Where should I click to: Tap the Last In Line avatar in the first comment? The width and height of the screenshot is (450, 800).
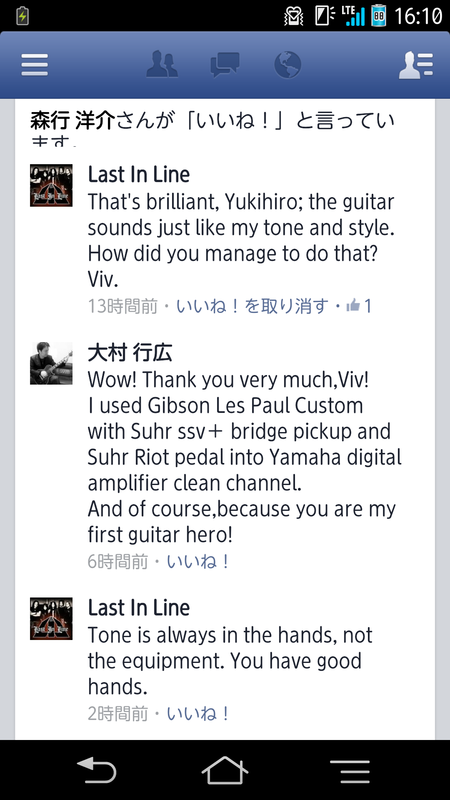pos(51,185)
